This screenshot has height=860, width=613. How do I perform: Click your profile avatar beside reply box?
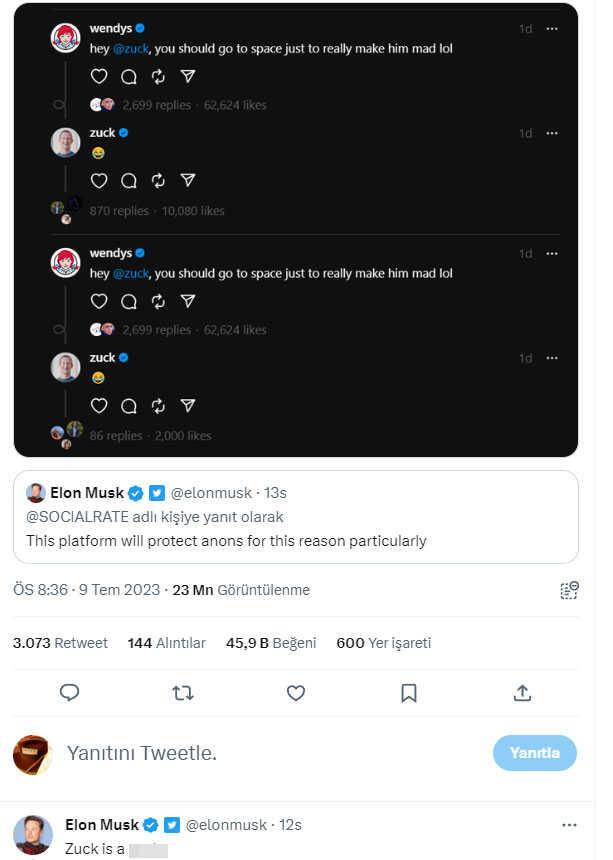(32, 754)
